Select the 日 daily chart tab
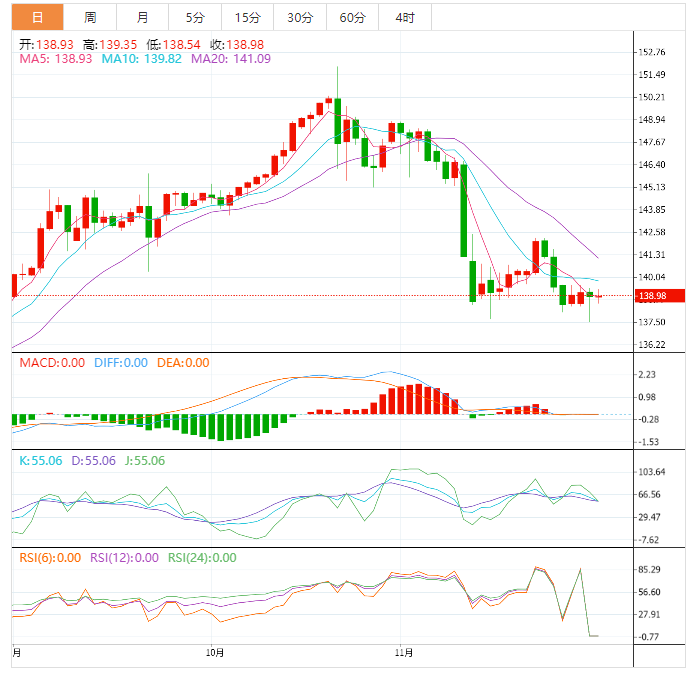The image size is (693, 678). [x=38, y=17]
